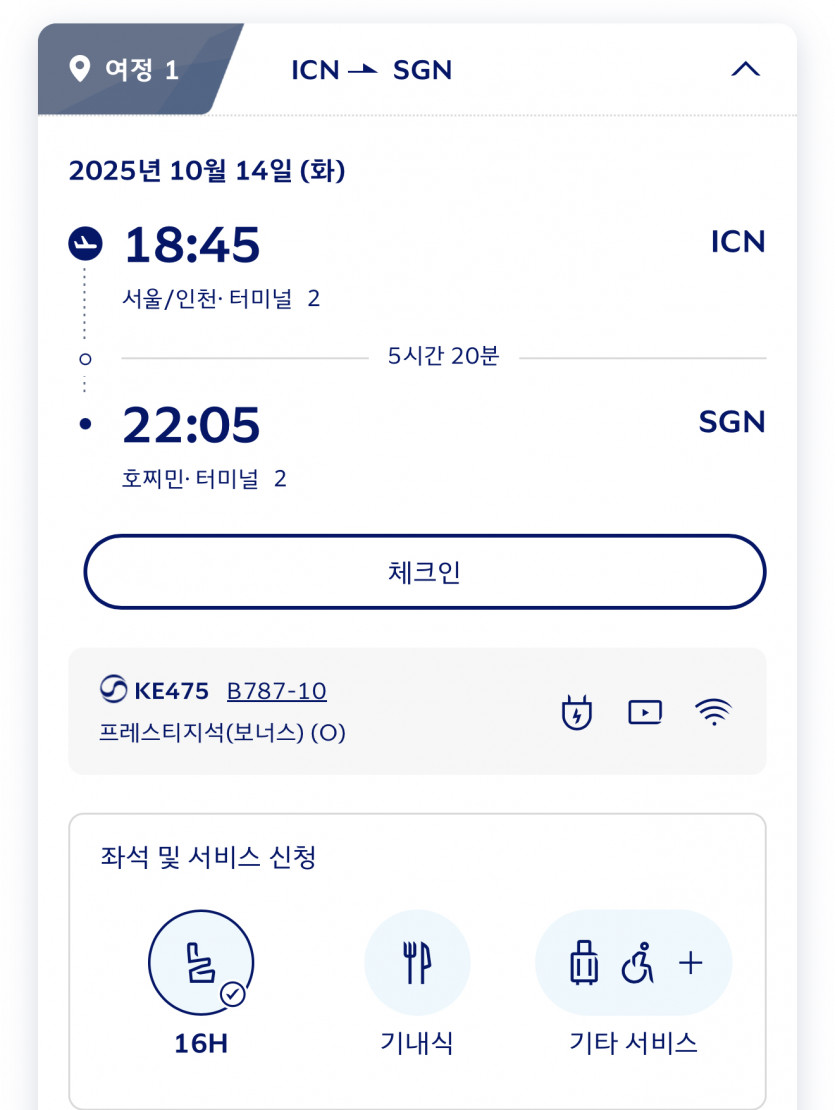Collapse the 여정 1 itinerary section
835x1110 pixels.
coord(746,70)
